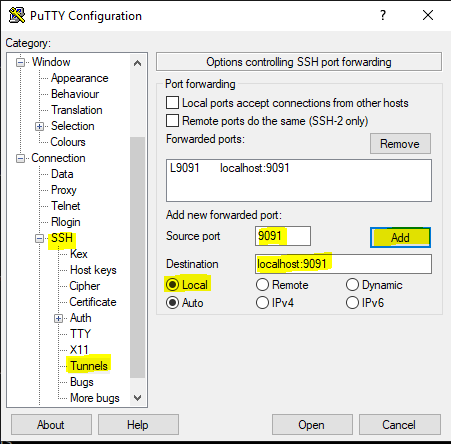
Task: Collapse the Window category node
Action: 21,62
